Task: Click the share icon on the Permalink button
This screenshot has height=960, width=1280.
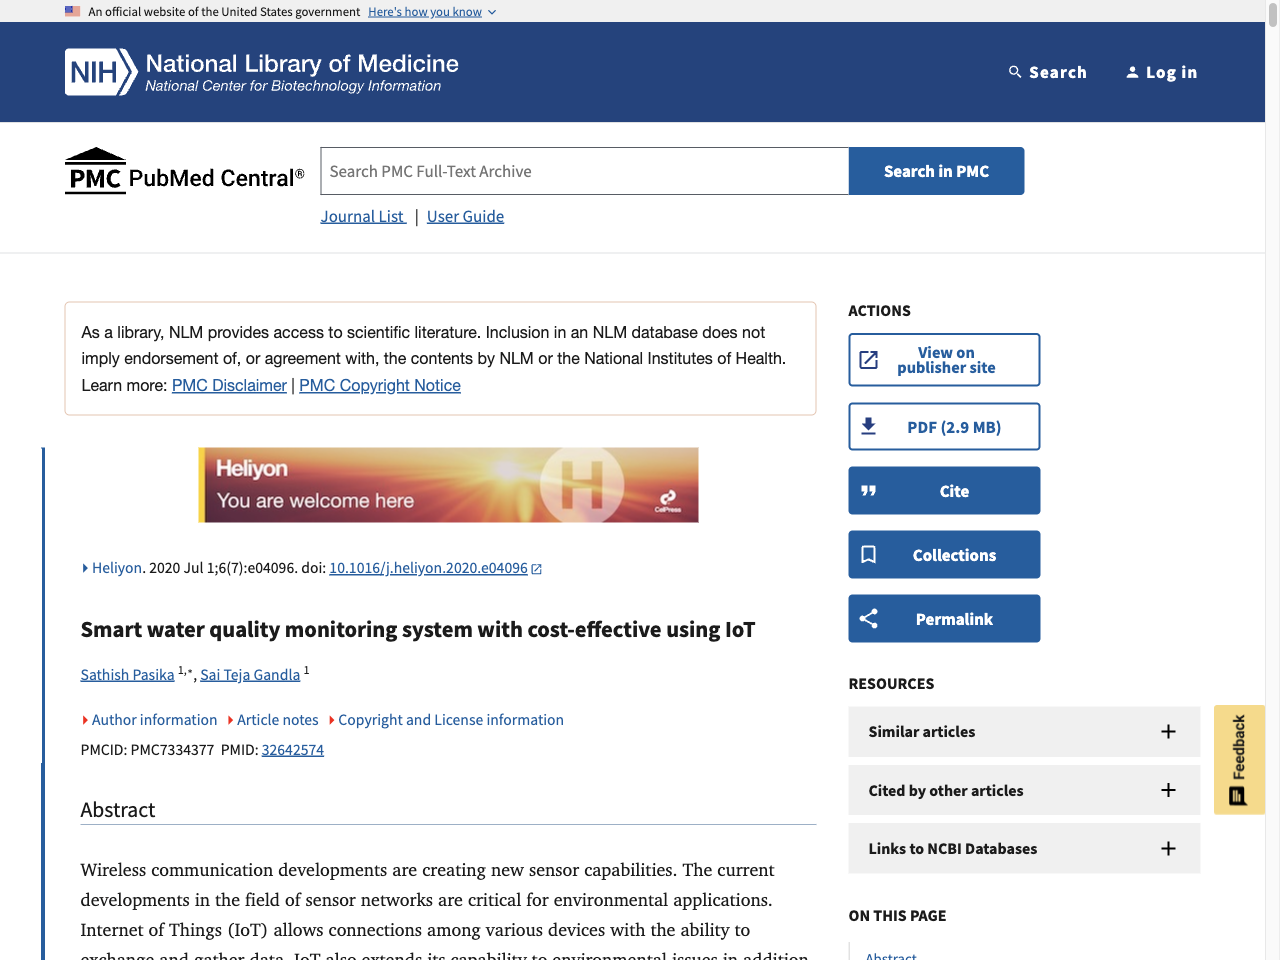Action: (868, 618)
